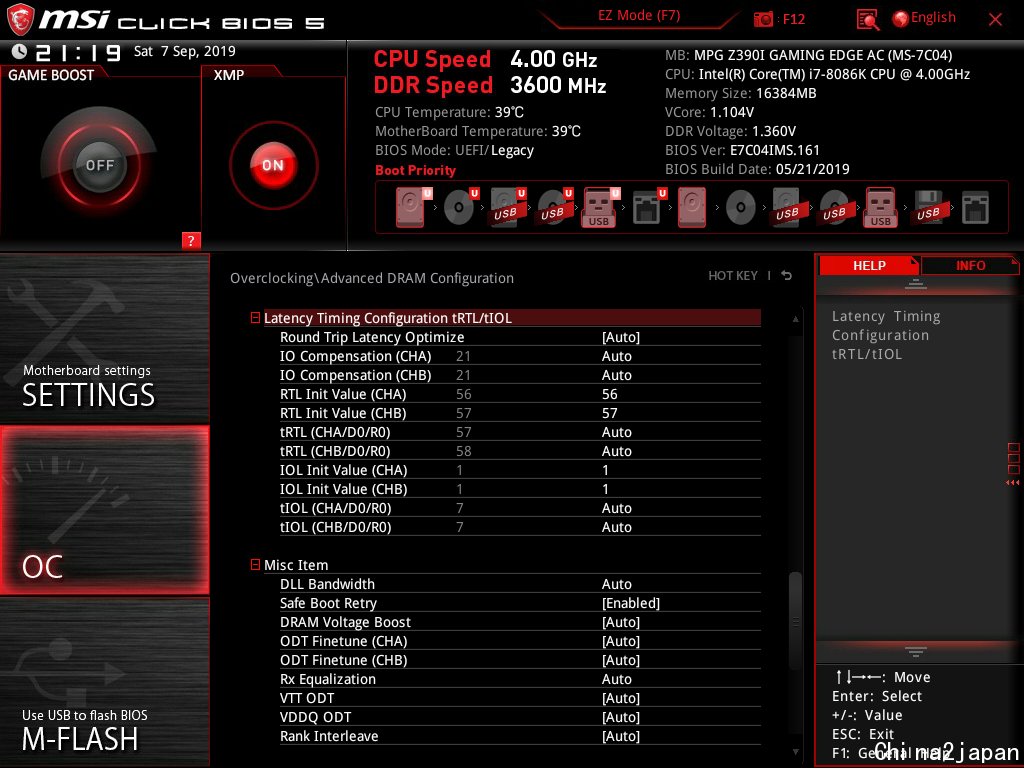1024x768 pixels.
Task: Take a screenshot with the F12 camera icon
Action: pos(763,19)
